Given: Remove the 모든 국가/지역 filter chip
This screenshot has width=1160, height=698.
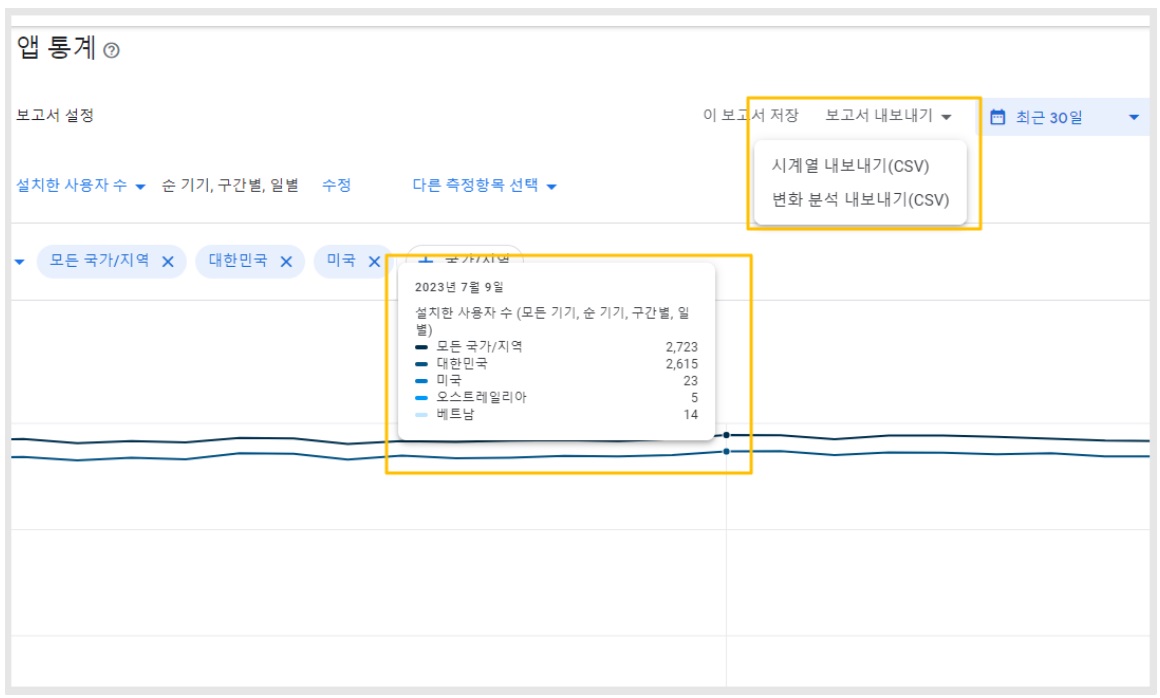Looking at the screenshot, I should click(168, 262).
